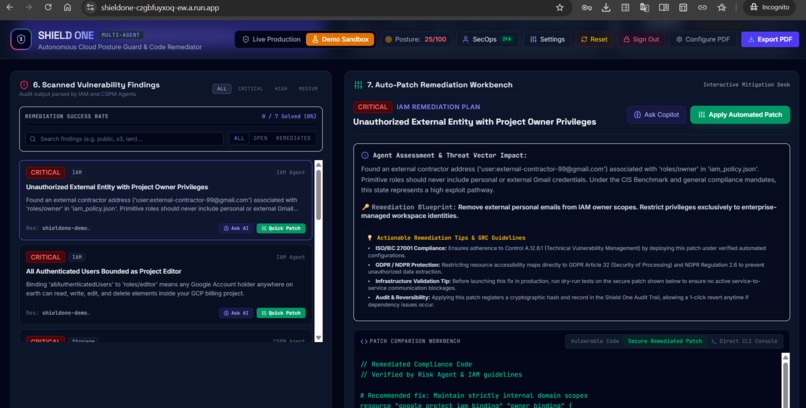The width and height of the screenshot is (806, 408).
Task: Bookmark this page with the star icon
Action: (x=560, y=8)
